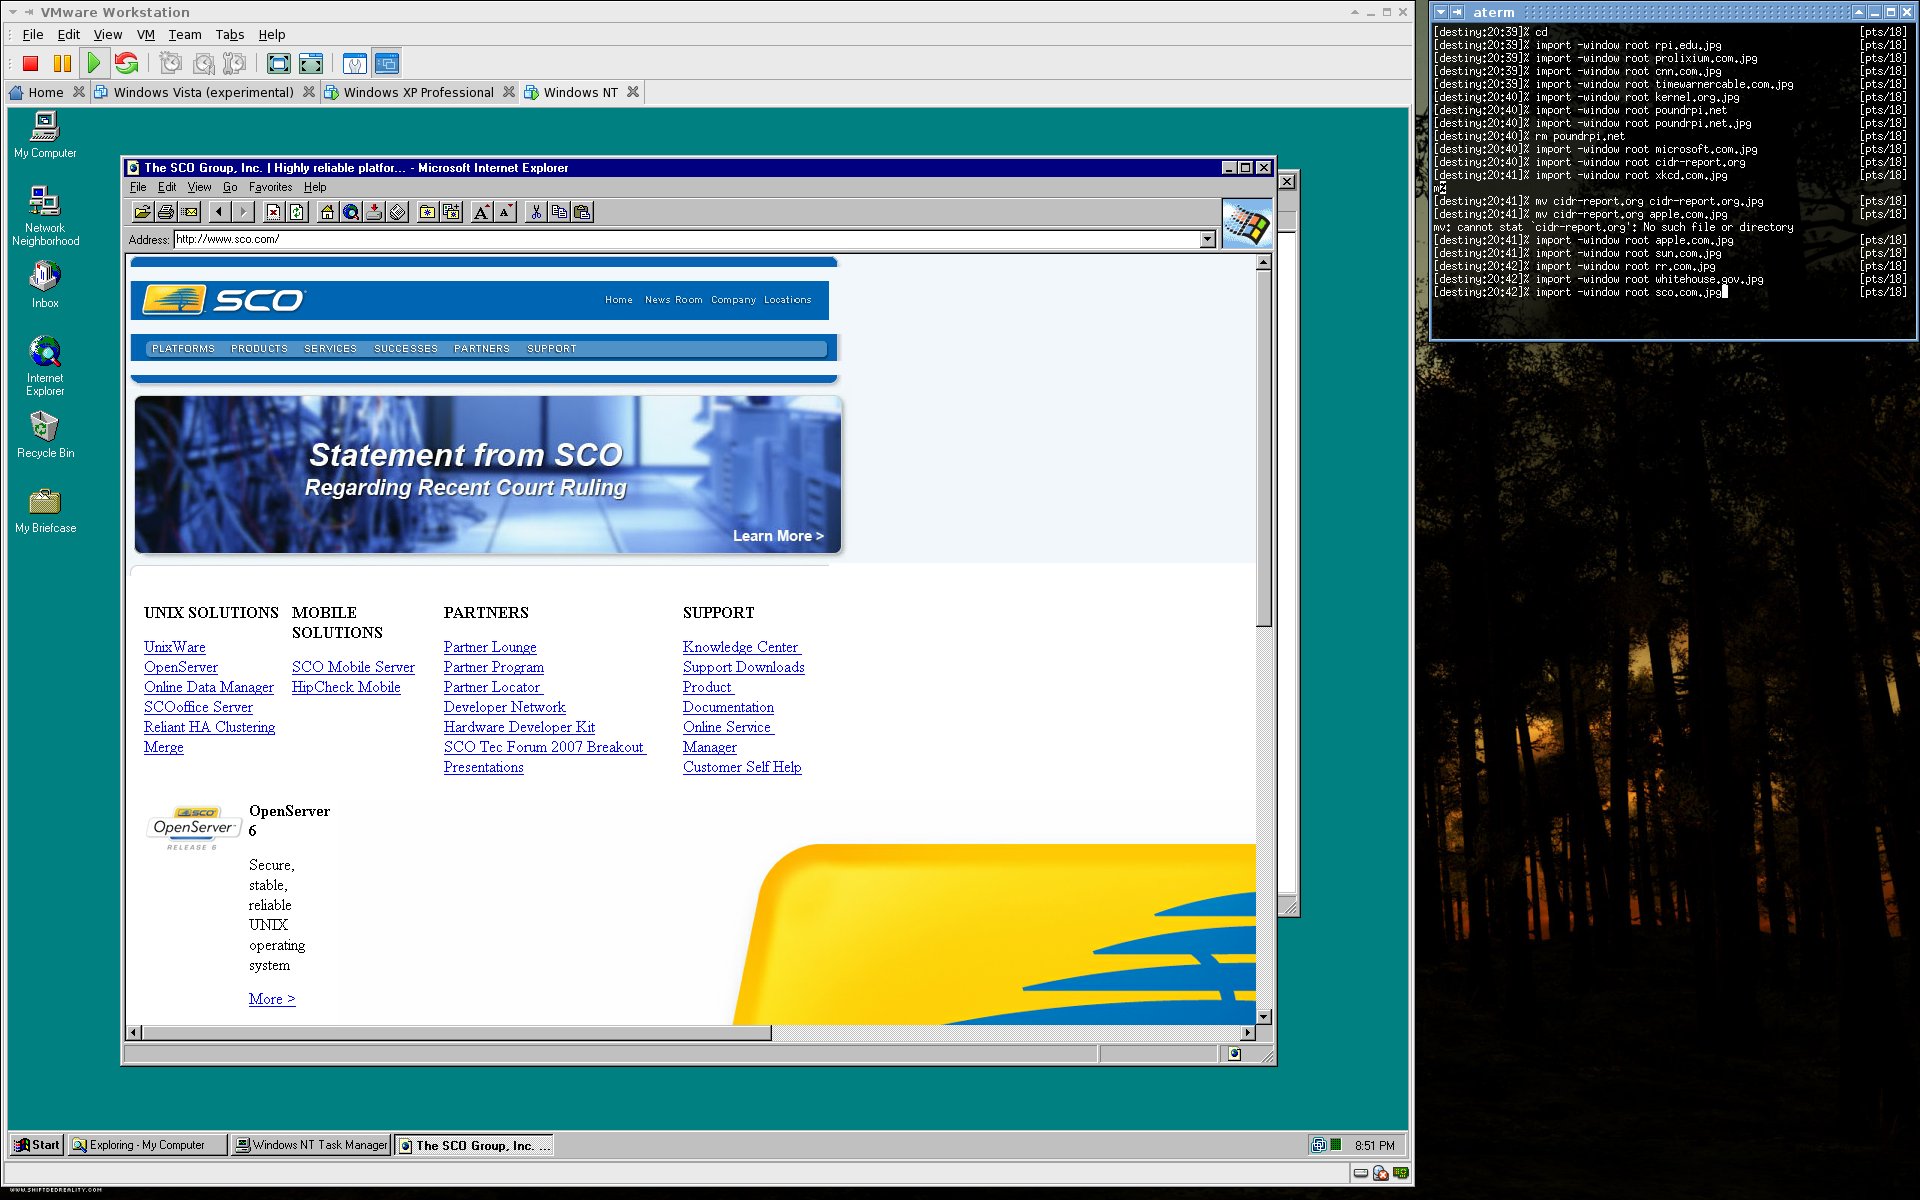Expand the Address bar dropdown arrow

pos(1207,240)
